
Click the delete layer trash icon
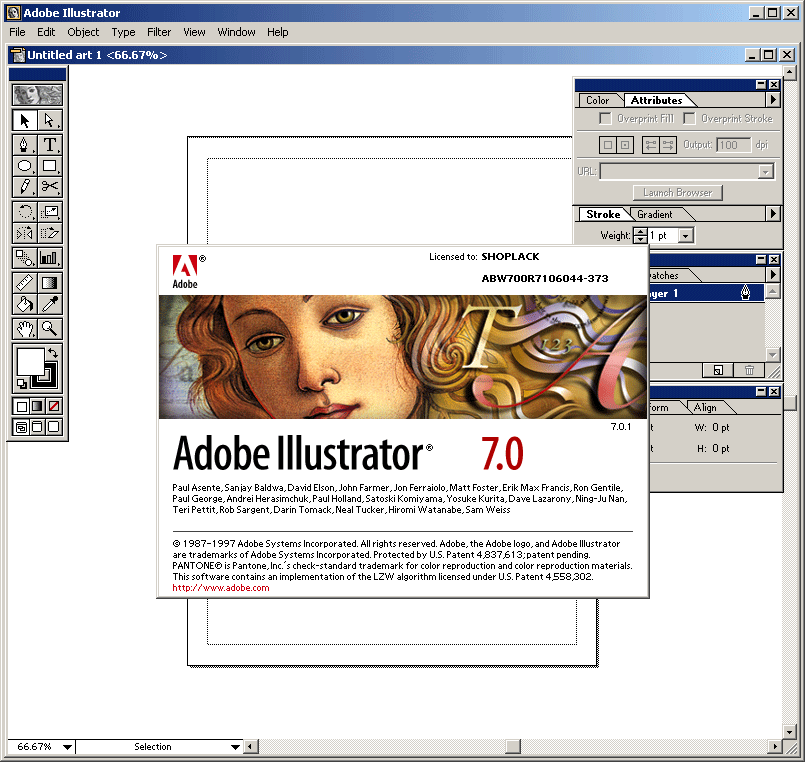[x=749, y=370]
